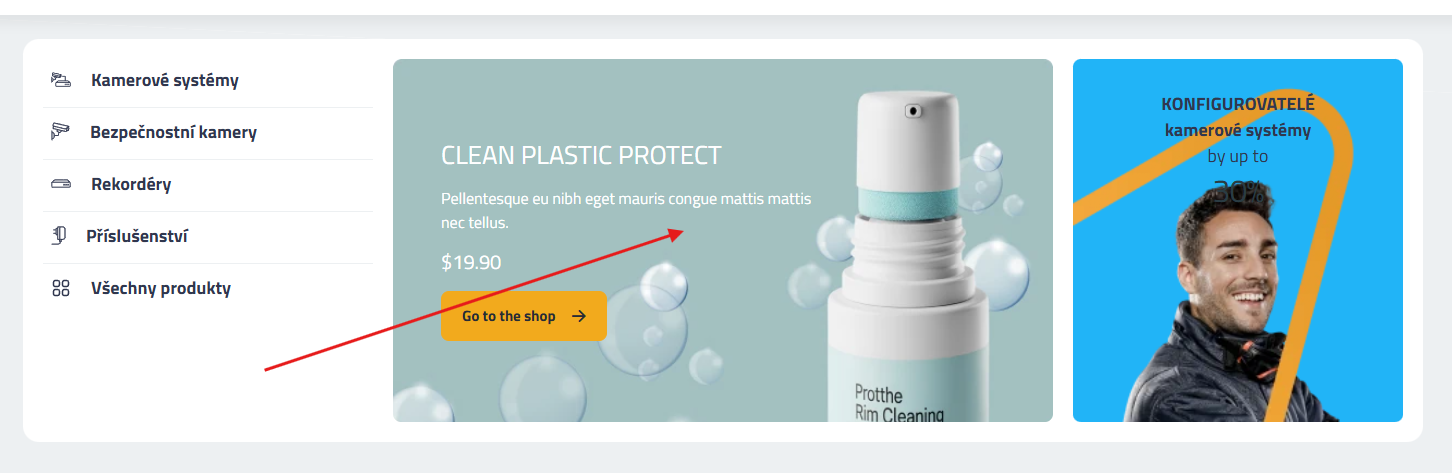Show Všechny produkty

click(161, 288)
